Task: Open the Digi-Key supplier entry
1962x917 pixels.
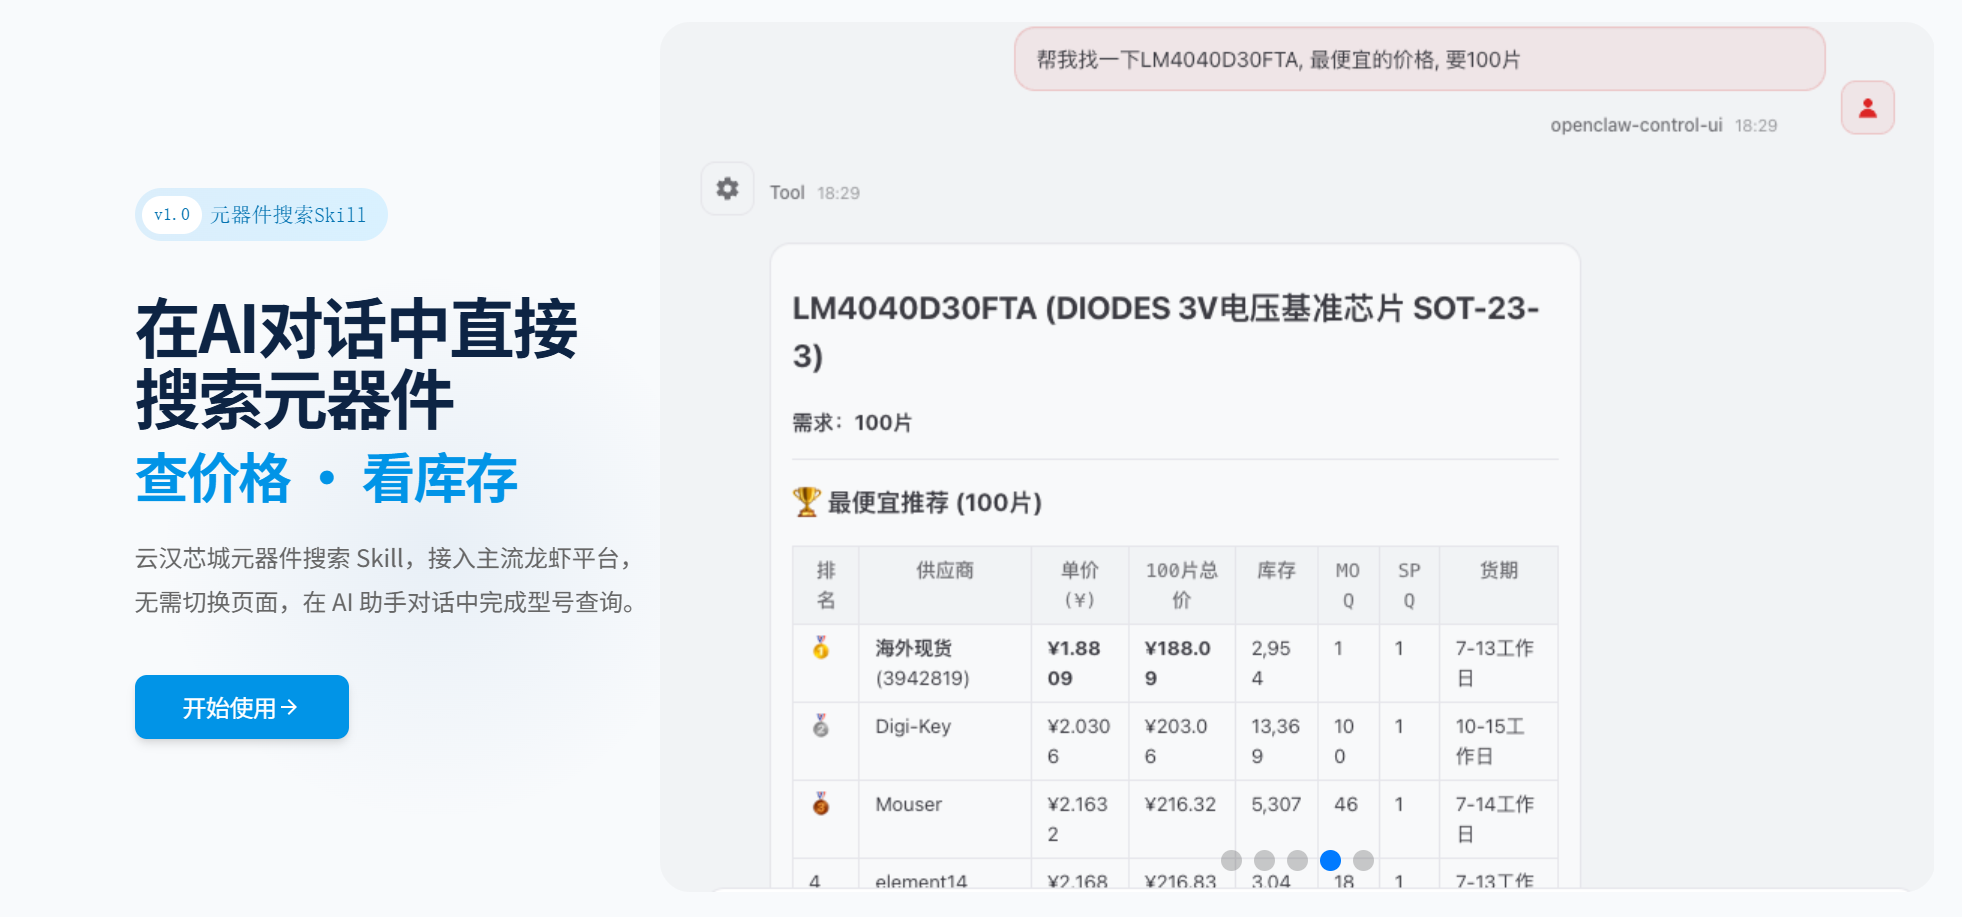Action: point(913,727)
